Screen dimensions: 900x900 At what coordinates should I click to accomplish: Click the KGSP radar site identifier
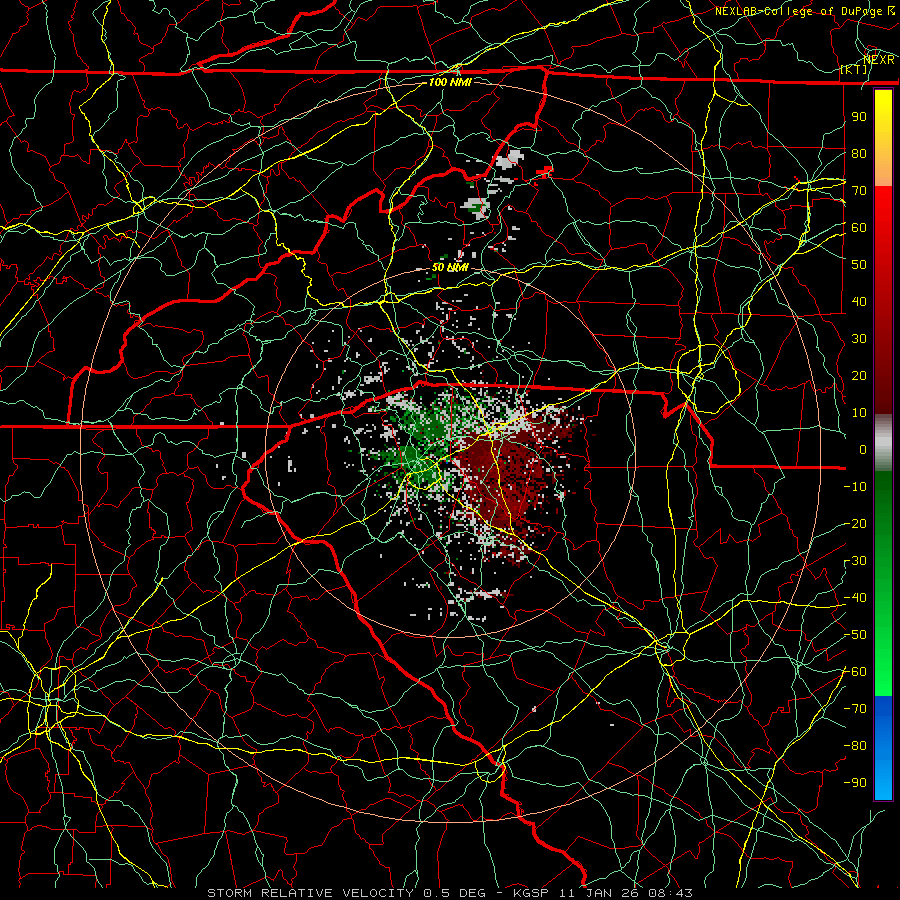click(530, 893)
